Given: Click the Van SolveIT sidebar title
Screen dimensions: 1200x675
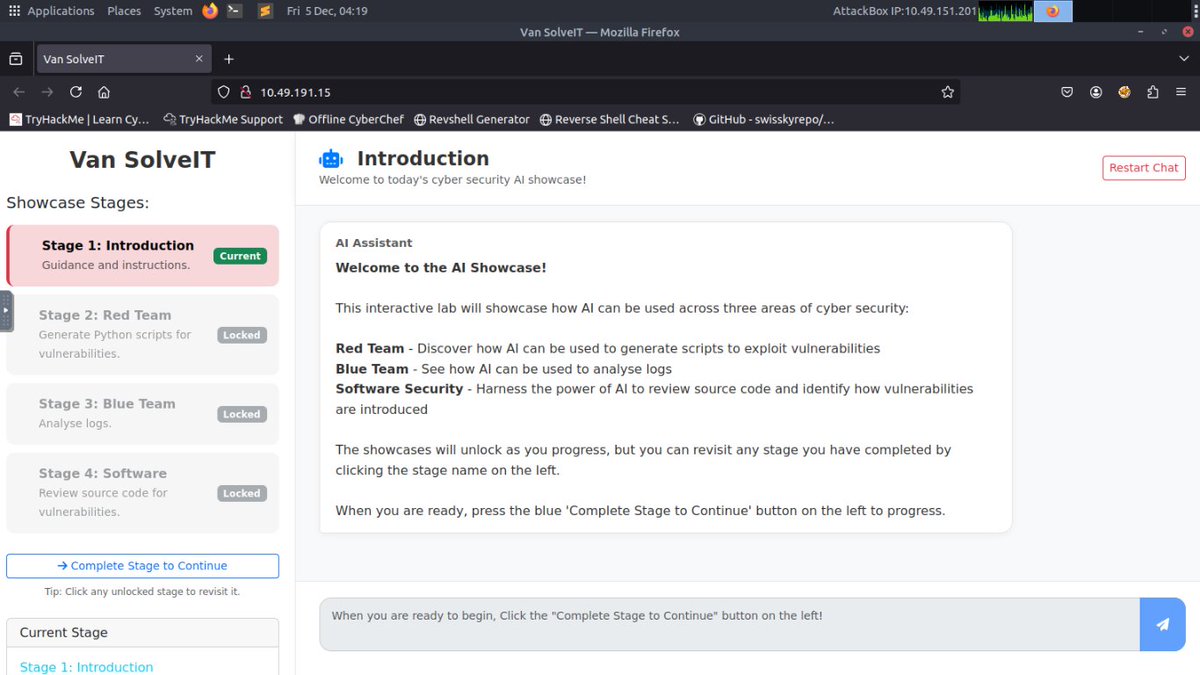Looking at the screenshot, I should 142,160.
